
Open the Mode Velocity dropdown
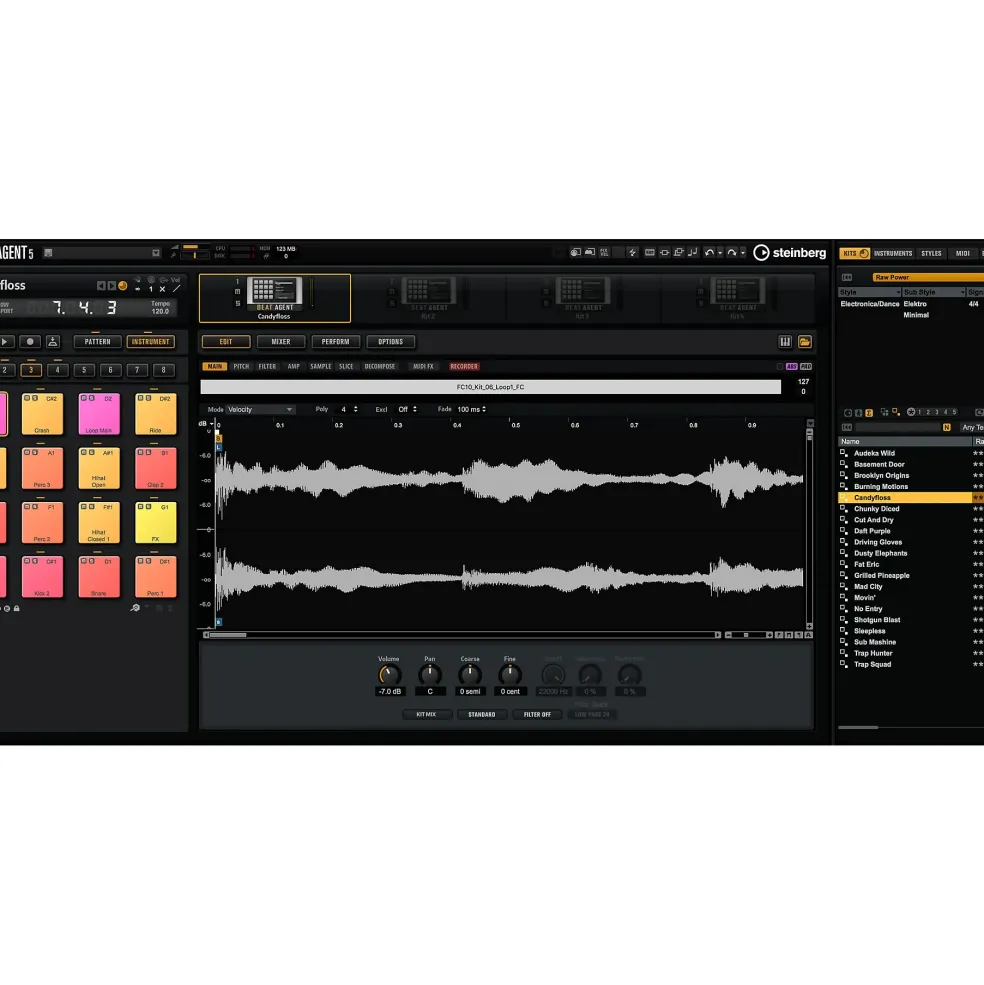pos(260,410)
